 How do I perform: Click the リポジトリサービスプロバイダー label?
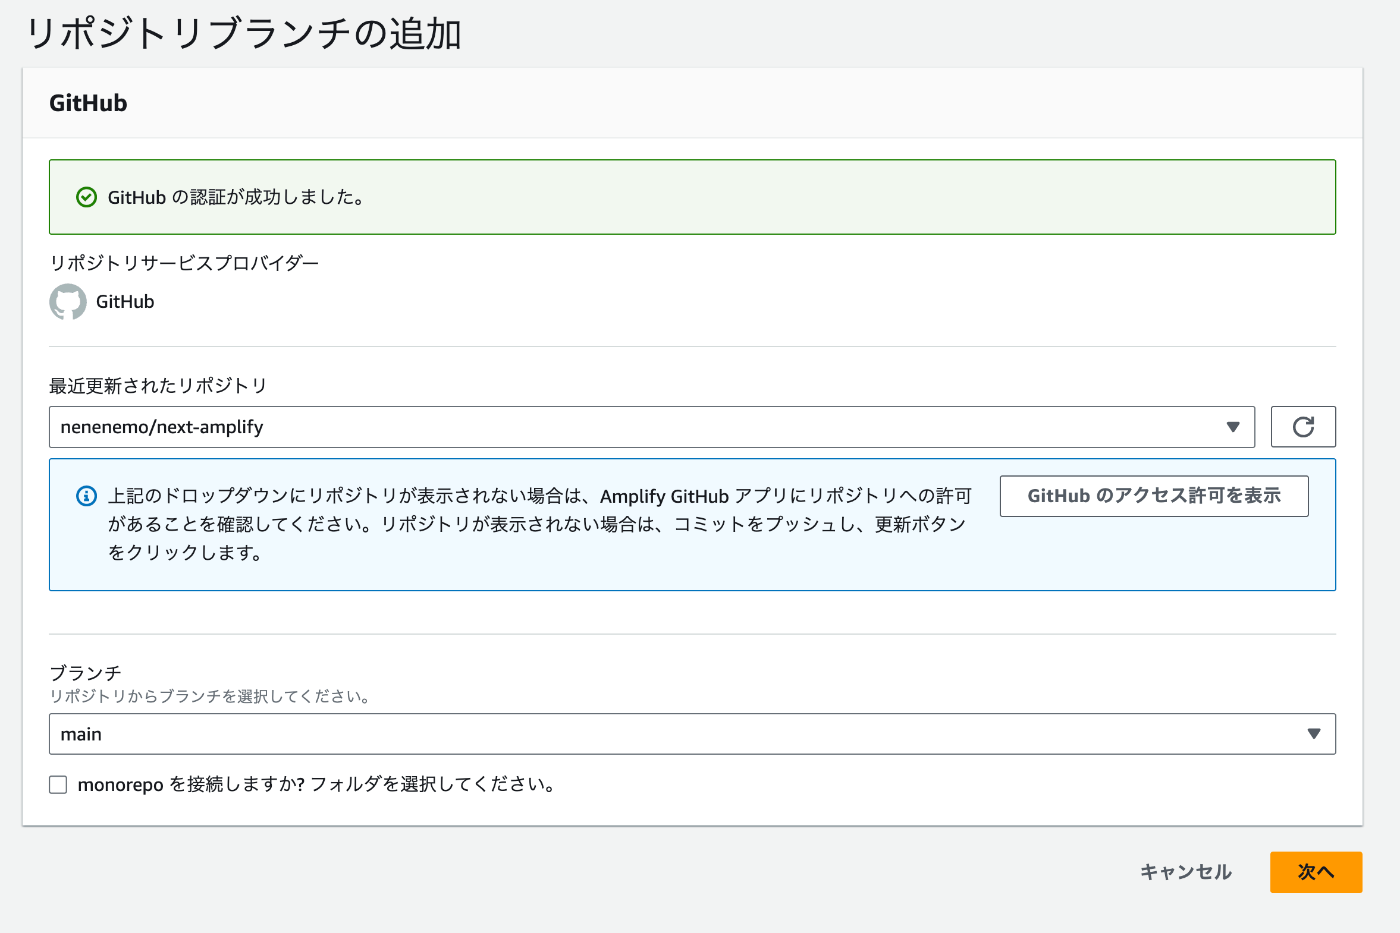point(184,263)
